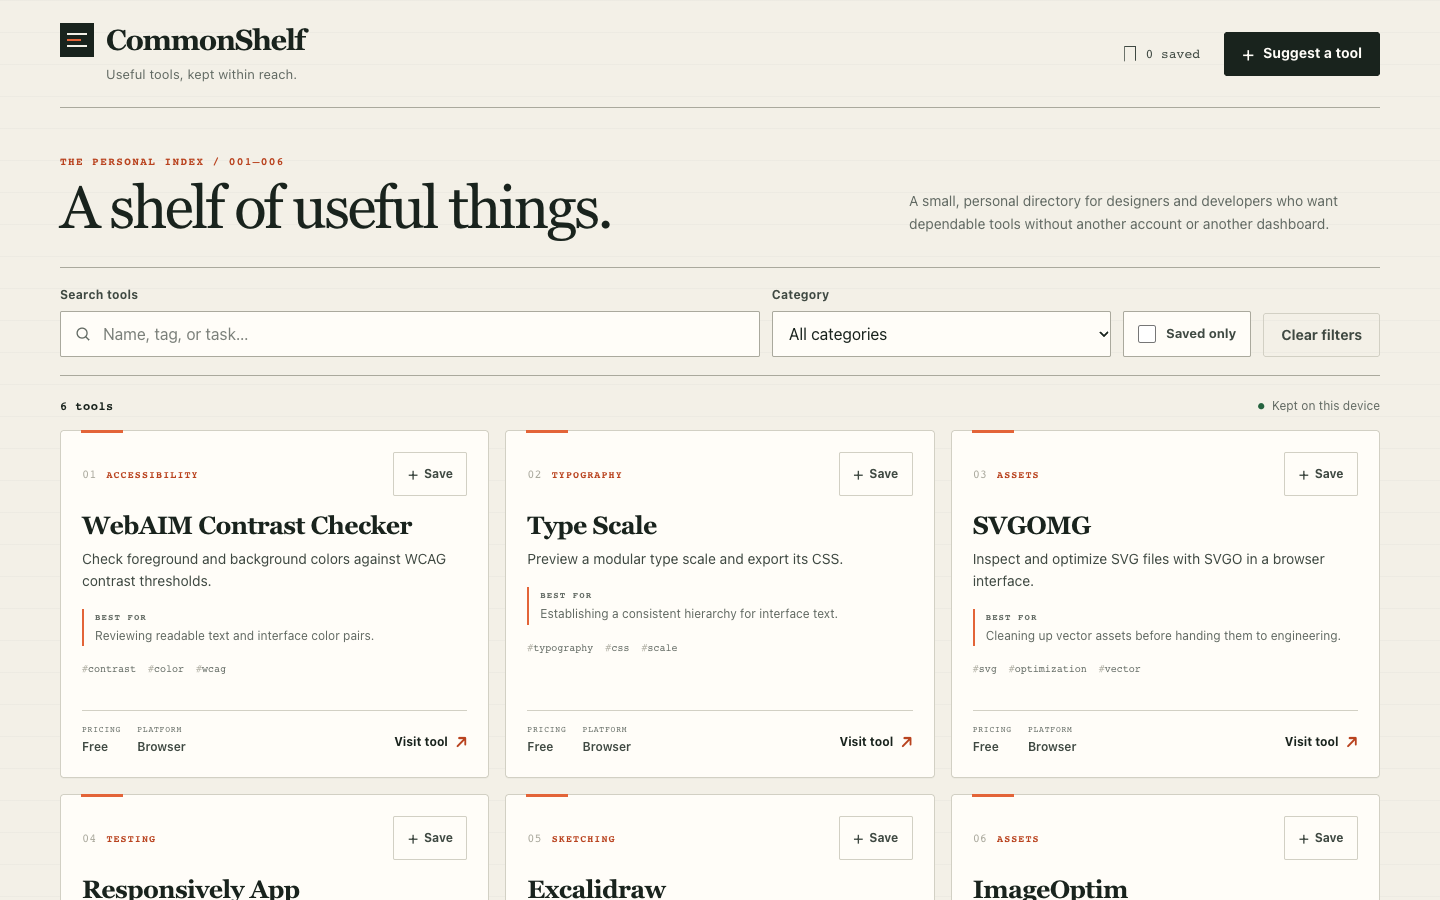Click plus icon in Suggest a tool

pos(1248,55)
